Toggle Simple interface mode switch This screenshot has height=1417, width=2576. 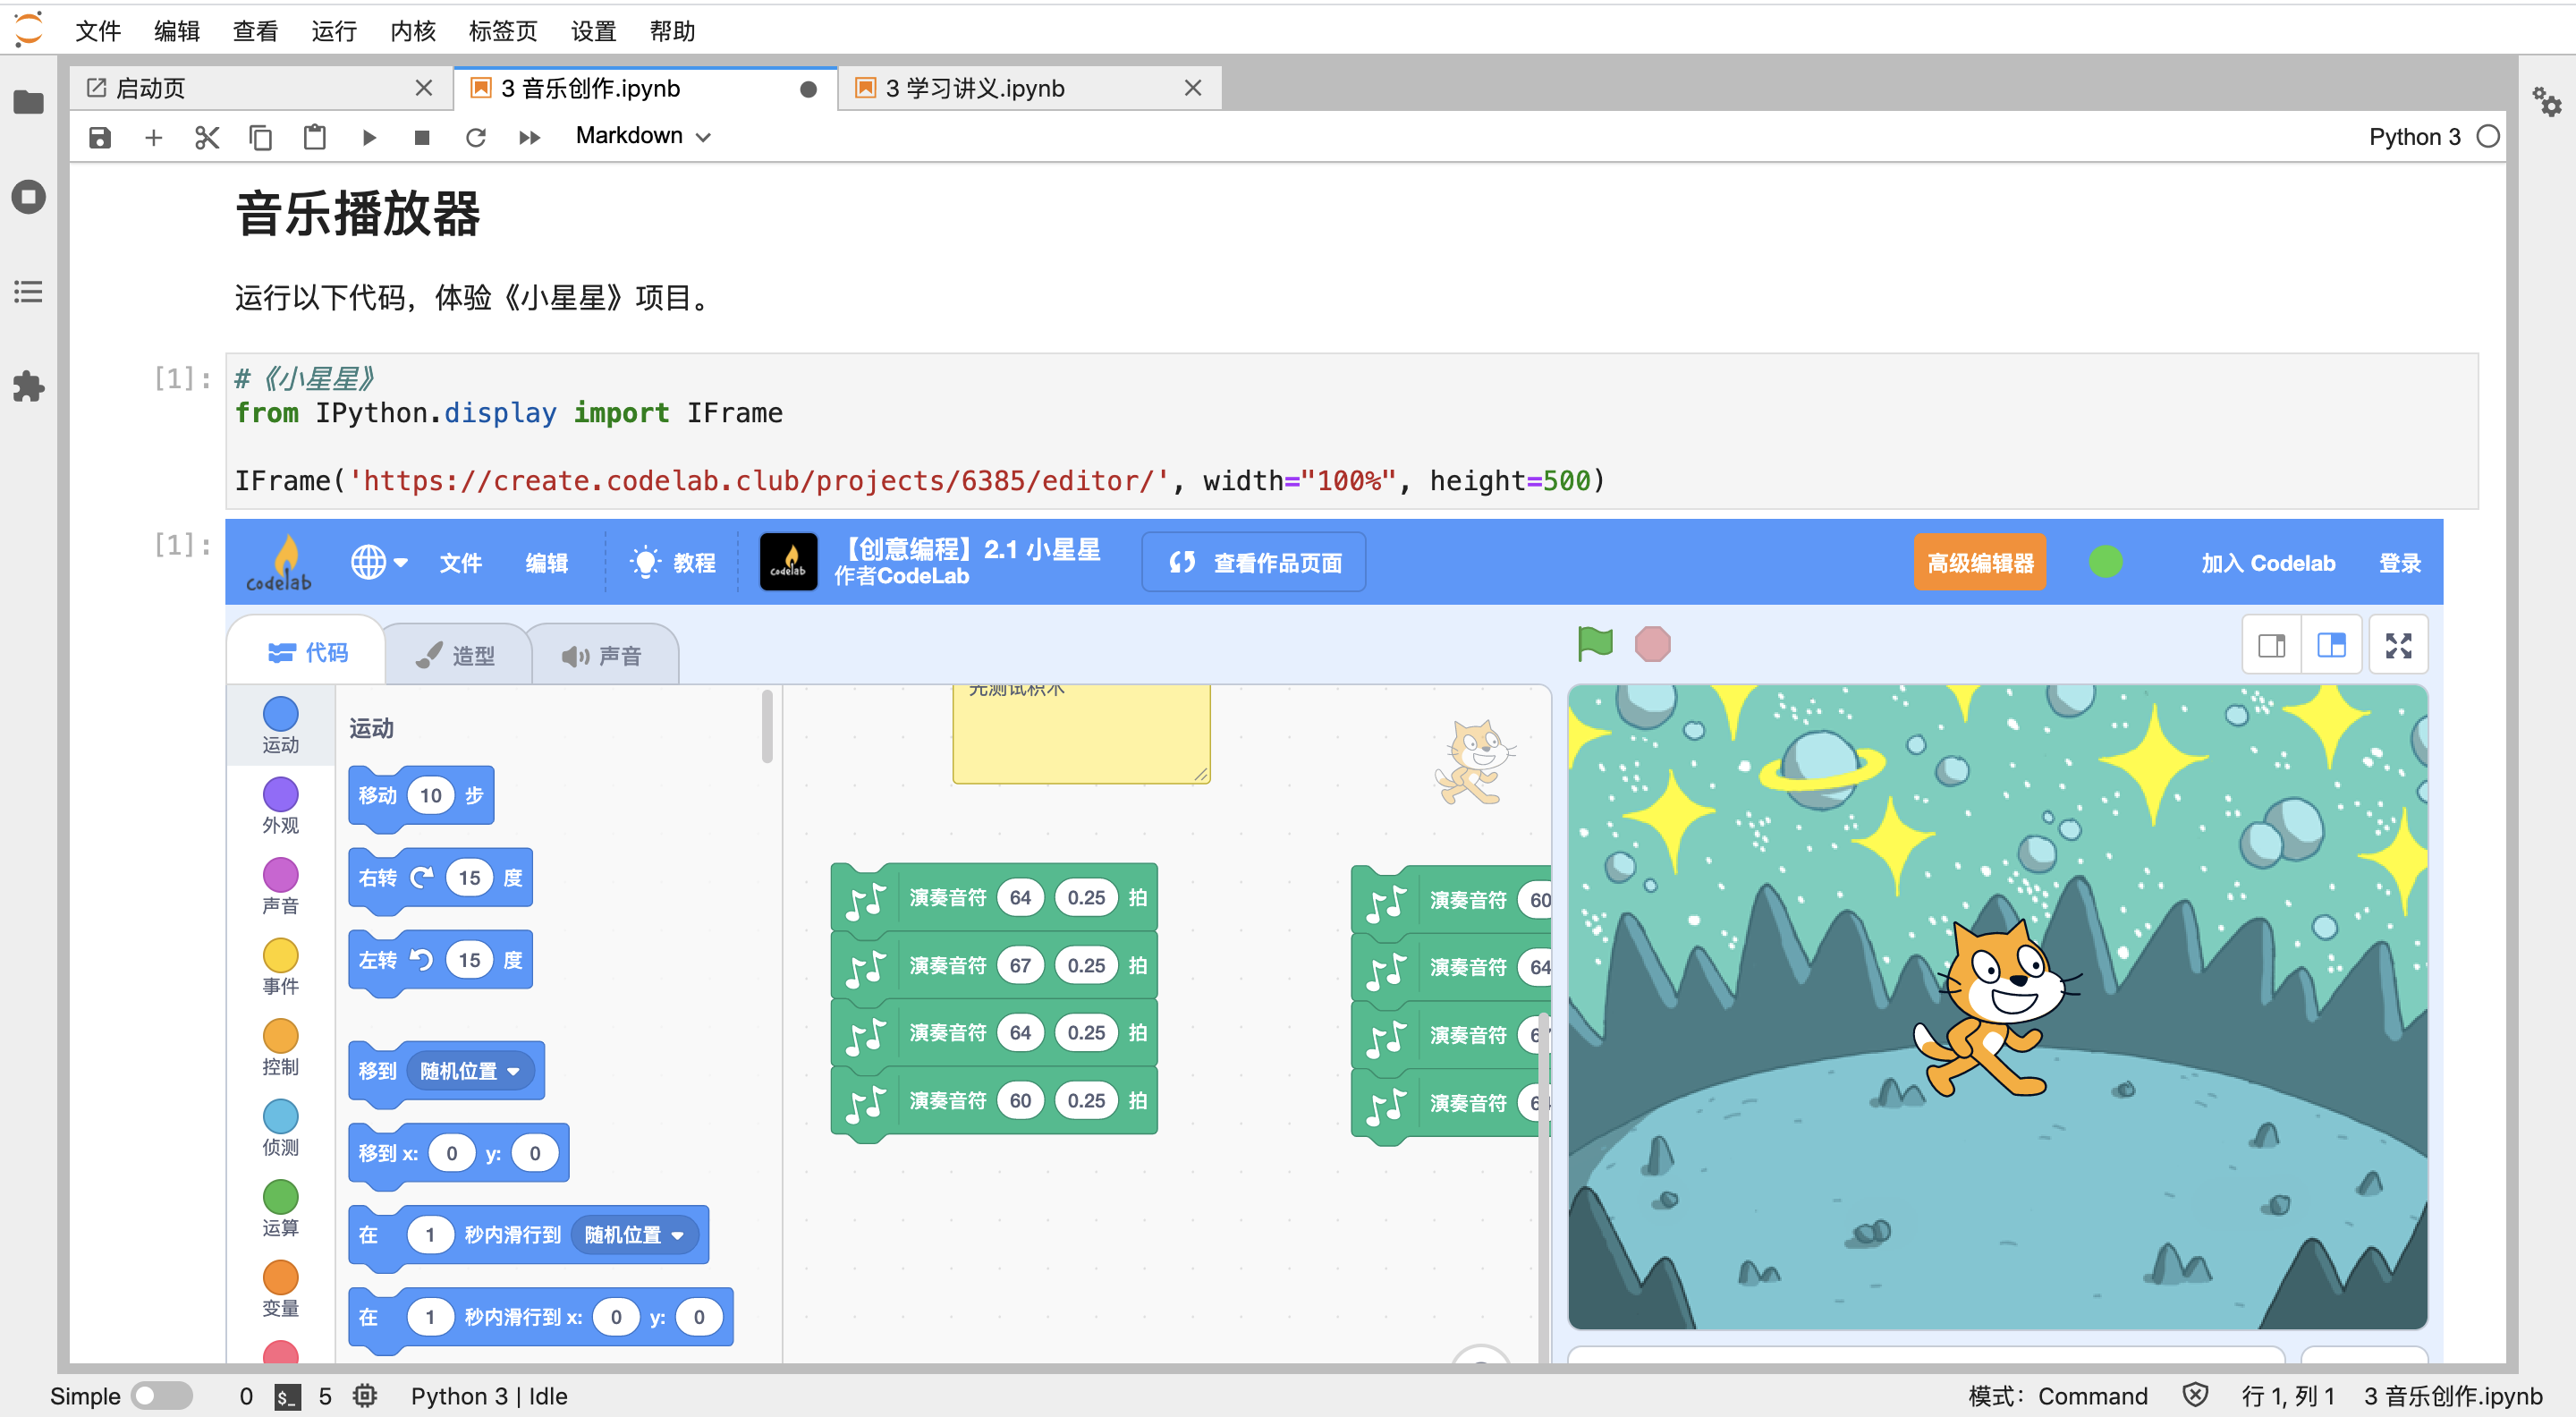click(x=162, y=1395)
